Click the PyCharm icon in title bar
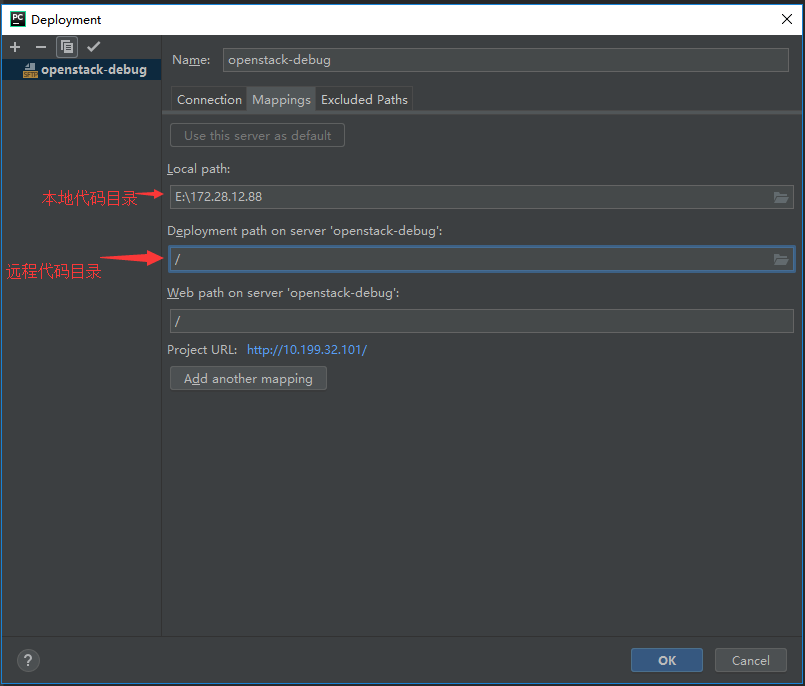Viewport: 805px width, 686px height. click(18, 19)
